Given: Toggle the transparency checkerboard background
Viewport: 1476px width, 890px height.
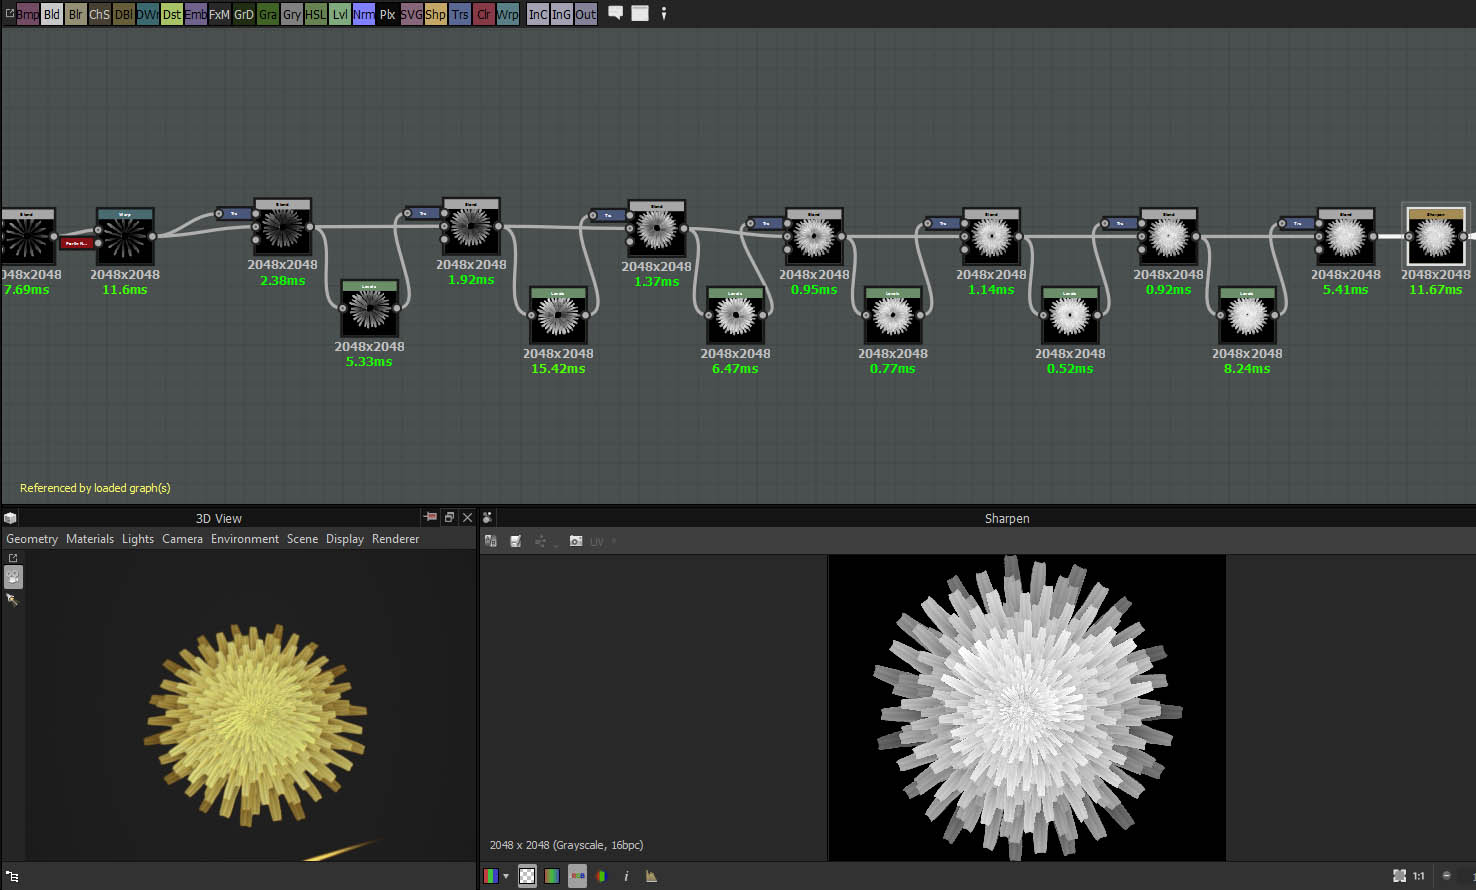Looking at the screenshot, I should (x=527, y=876).
